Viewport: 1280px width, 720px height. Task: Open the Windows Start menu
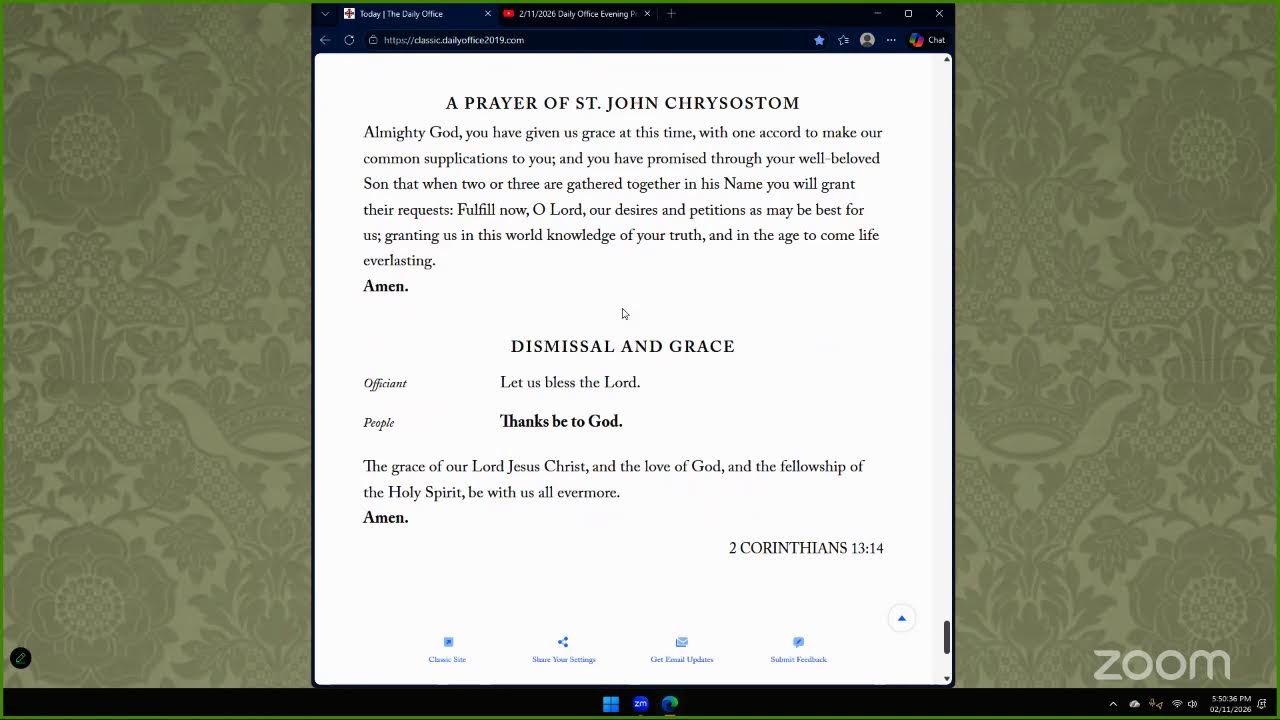(611, 704)
